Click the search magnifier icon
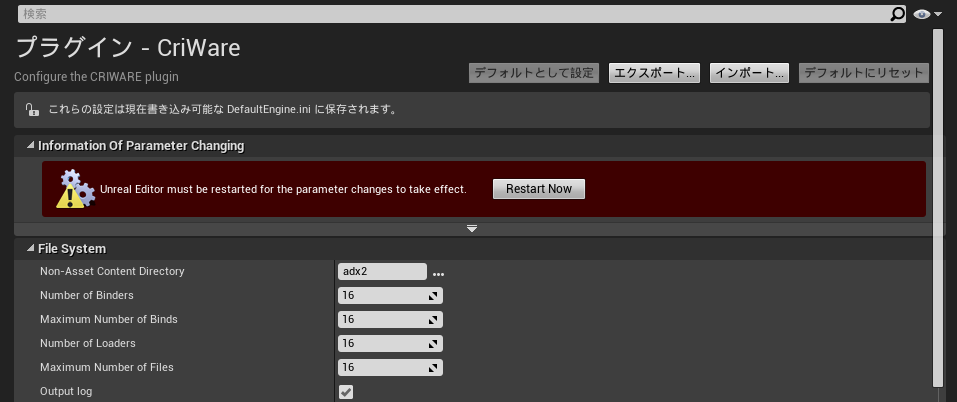Viewport: 957px width, 402px height. point(898,14)
